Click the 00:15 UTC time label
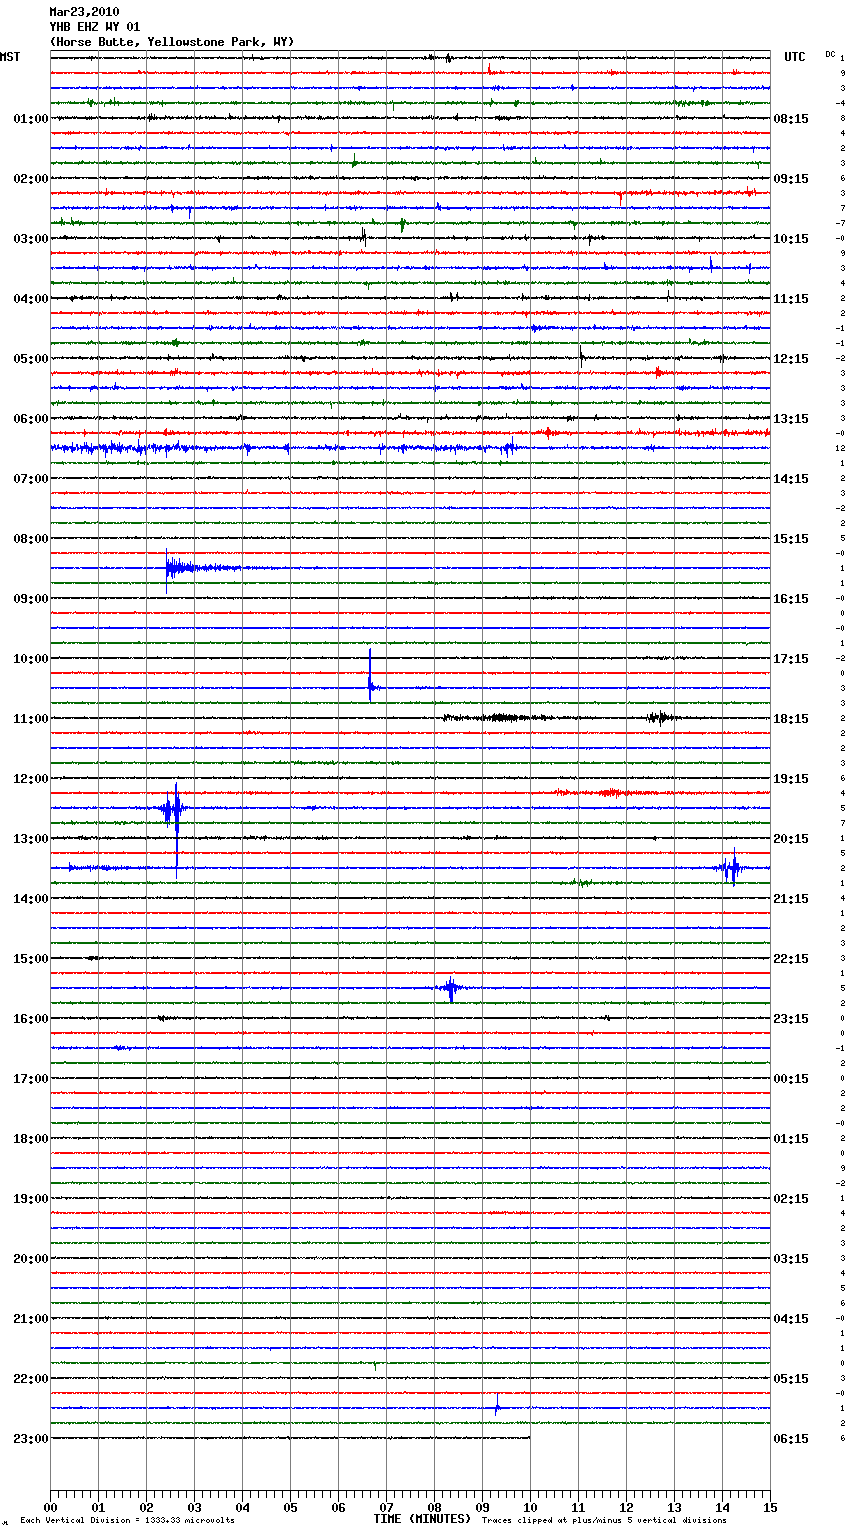The image size is (850, 1534). (x=791, y=1079)
